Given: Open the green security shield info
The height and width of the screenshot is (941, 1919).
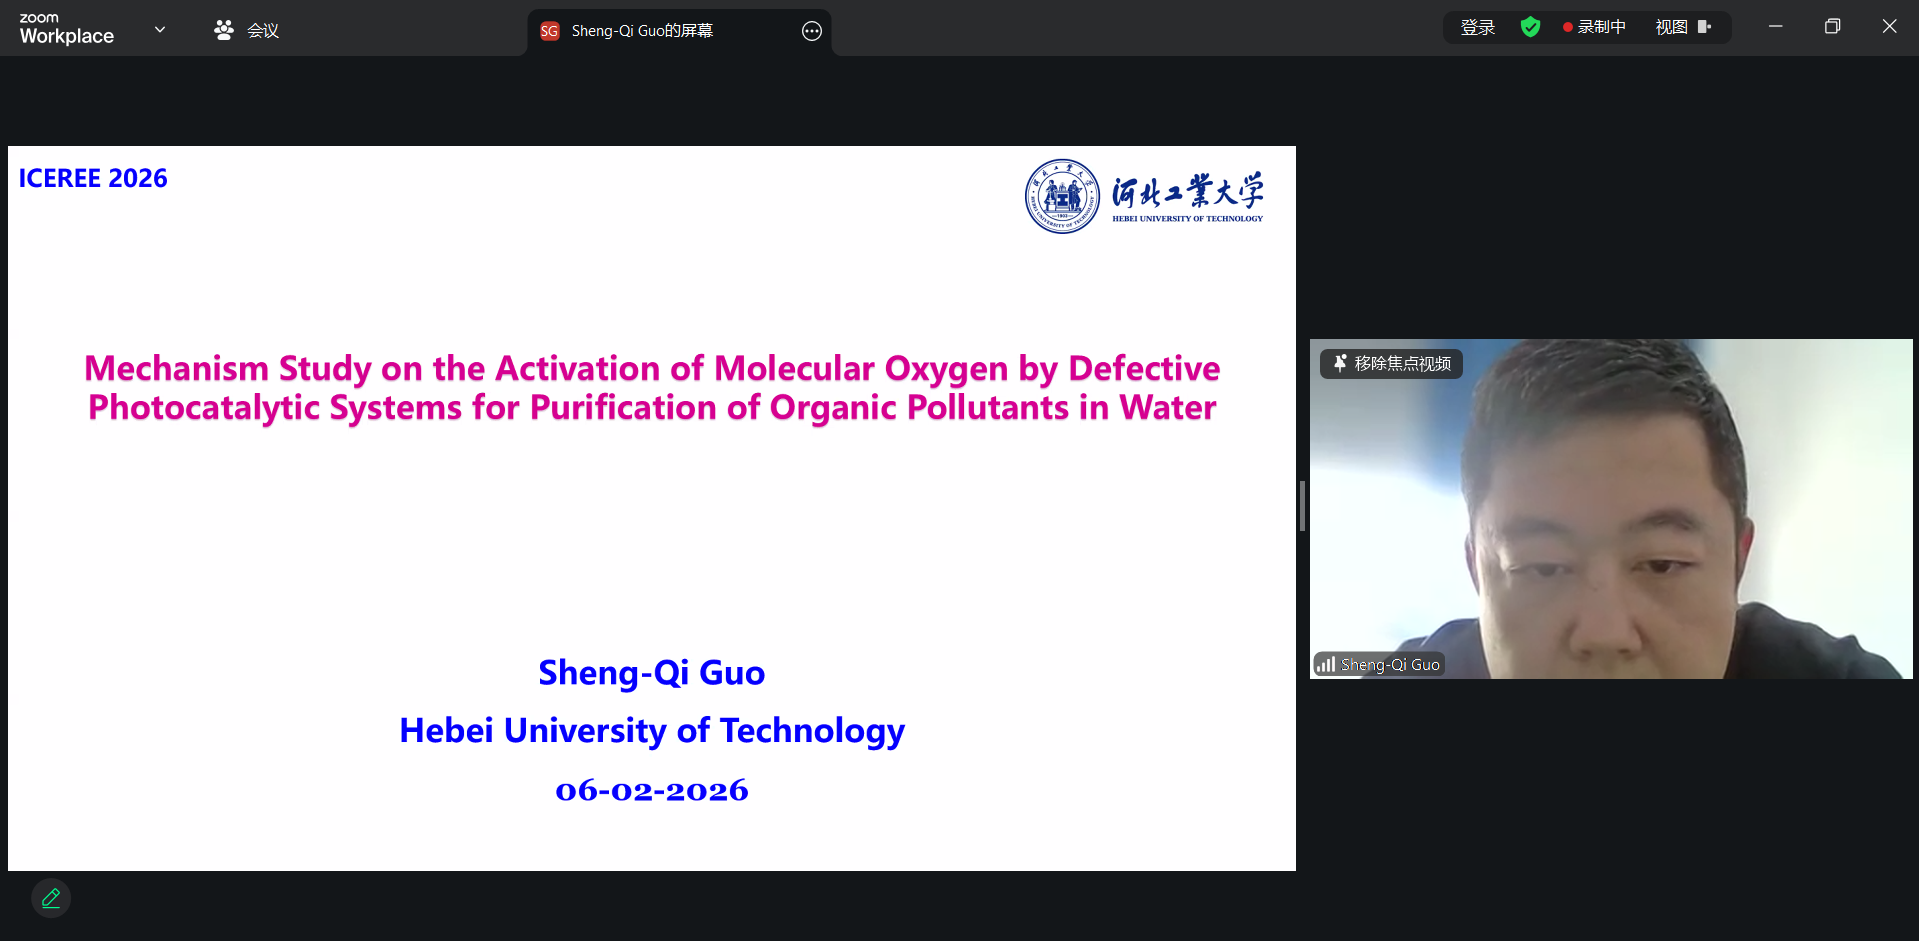Looking at the screenshot, I should pyautogui.click(x=1530, y=27).
